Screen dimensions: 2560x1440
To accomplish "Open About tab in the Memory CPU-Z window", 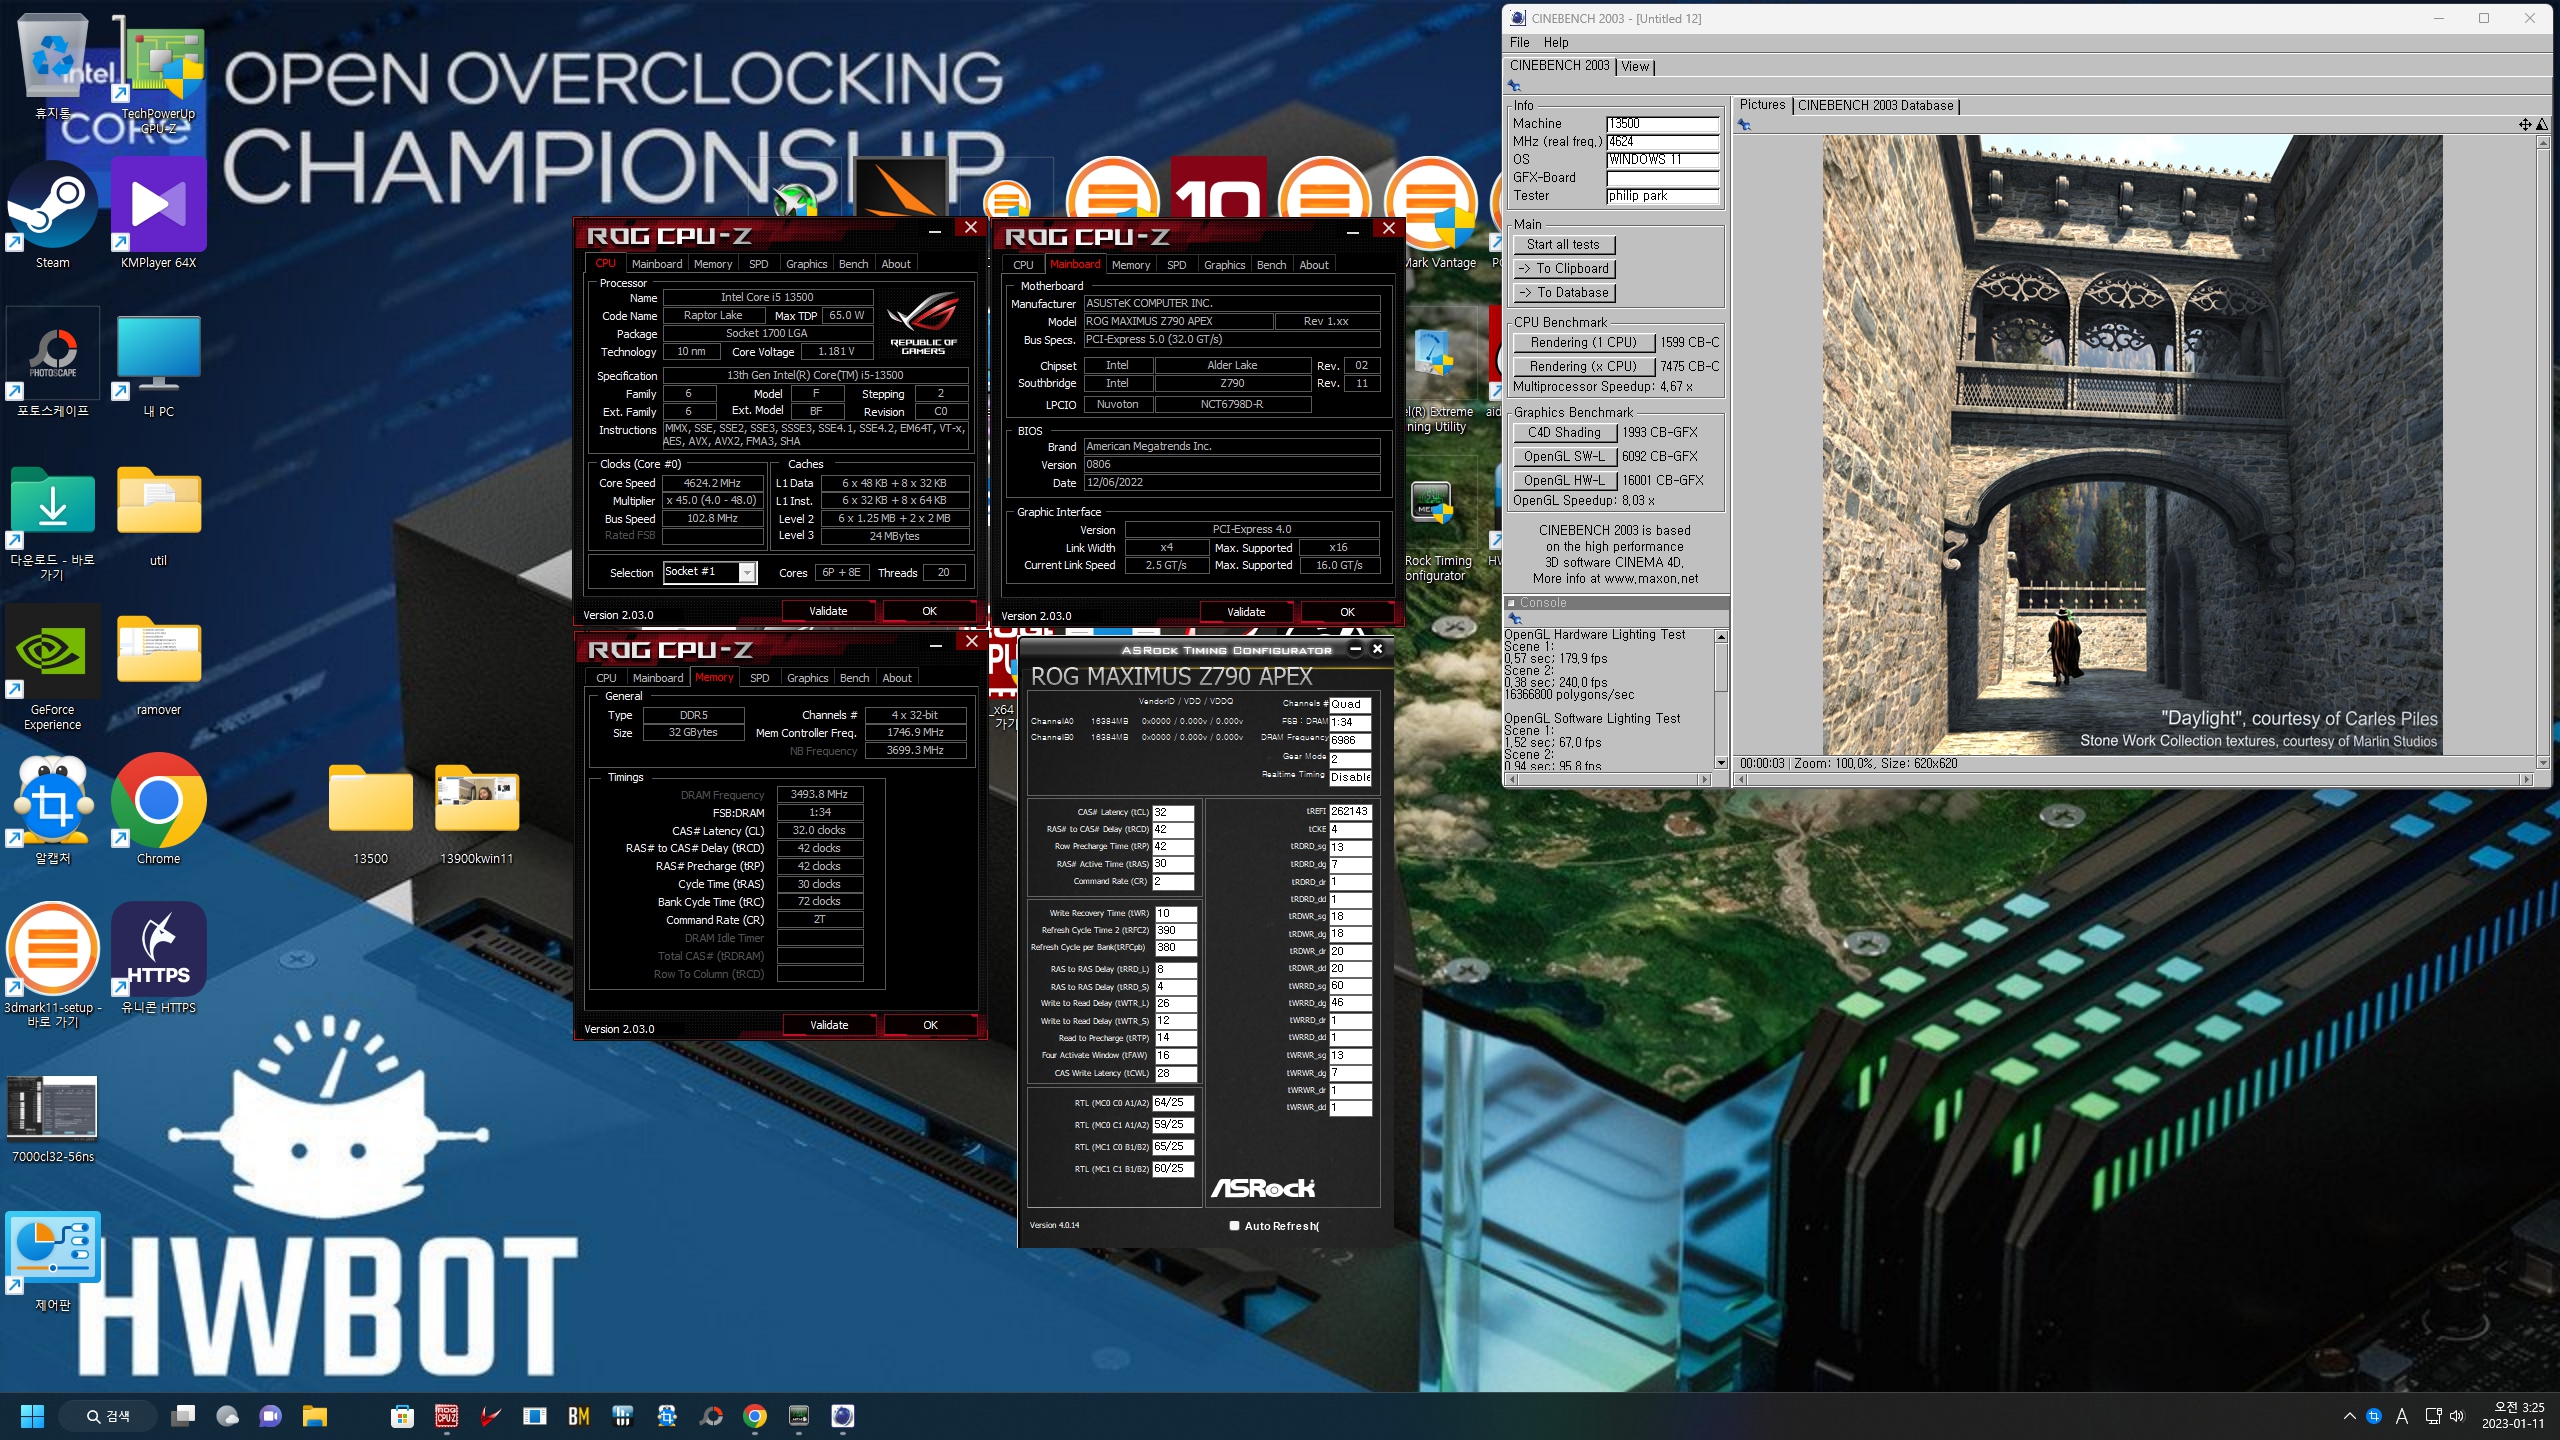I will (897, 678).
